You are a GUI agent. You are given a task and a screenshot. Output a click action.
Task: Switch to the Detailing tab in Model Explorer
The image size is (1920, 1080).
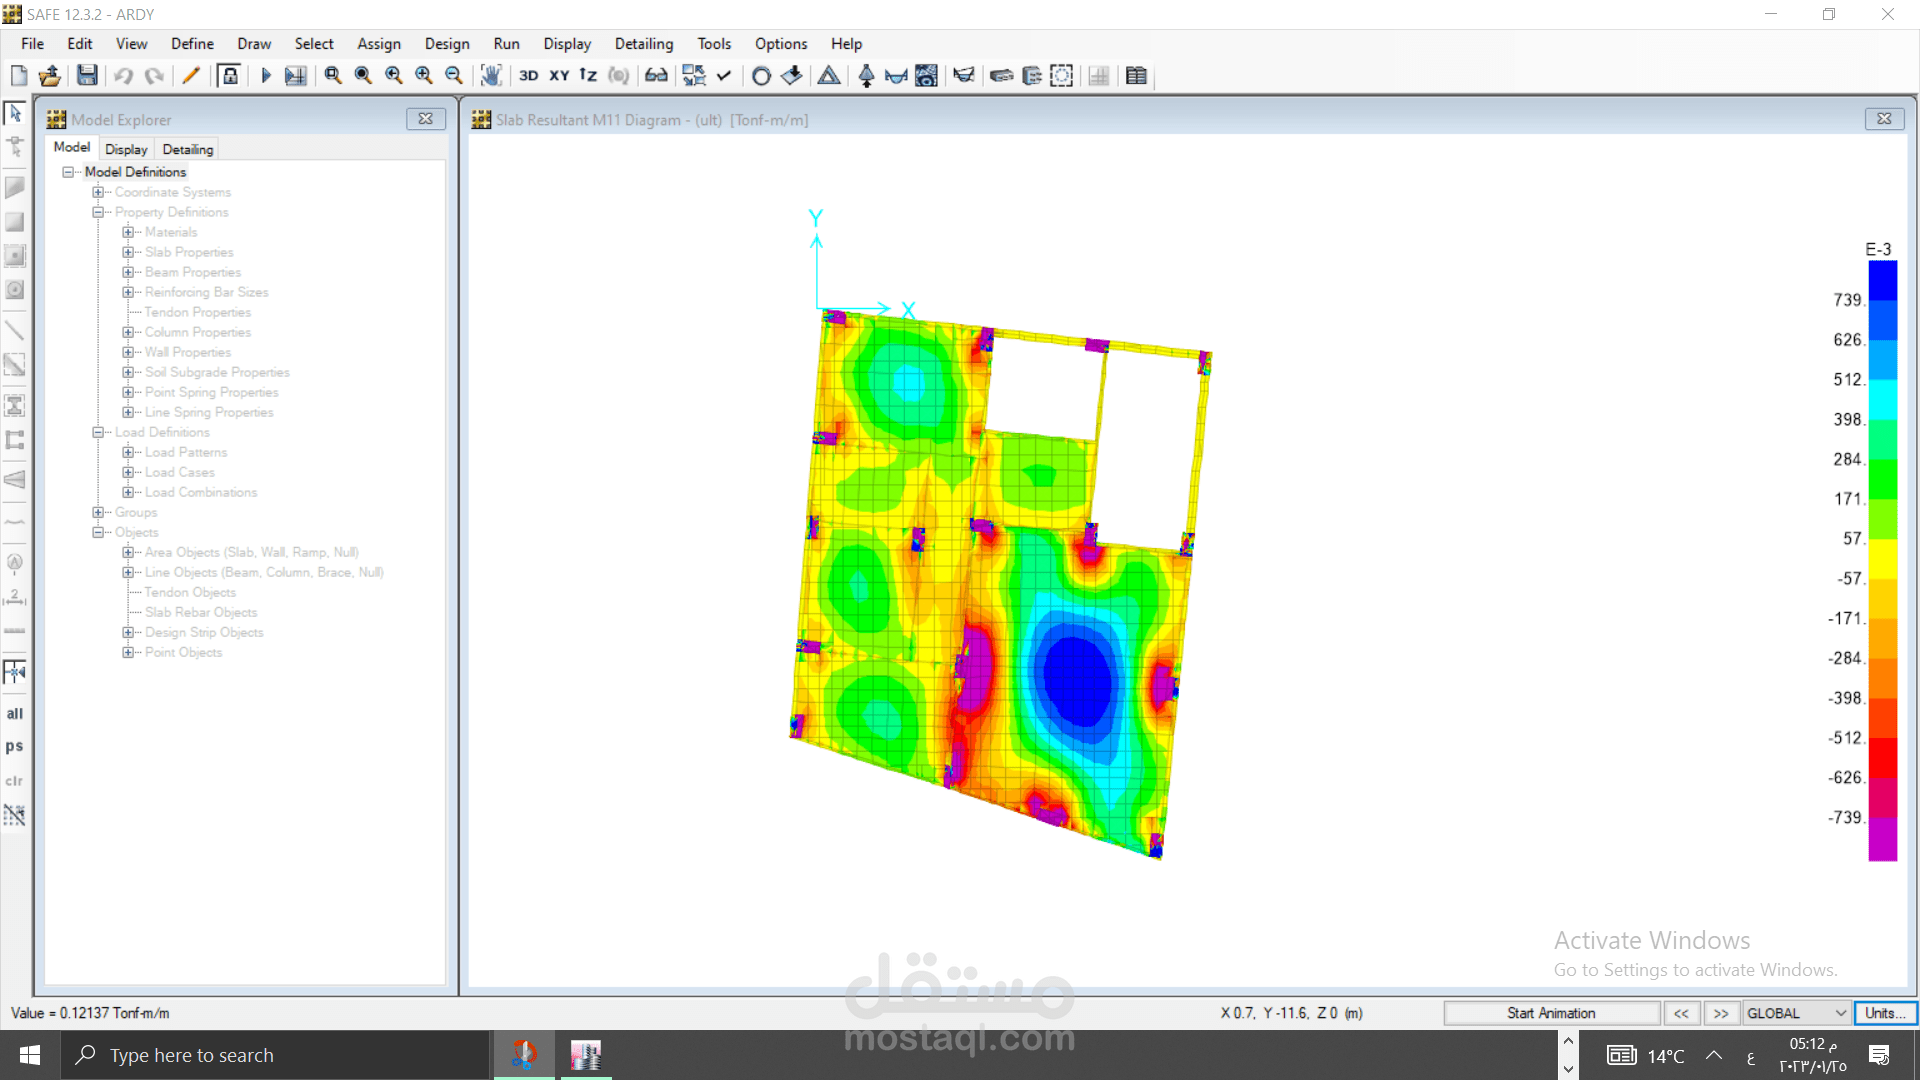point(188,149)
